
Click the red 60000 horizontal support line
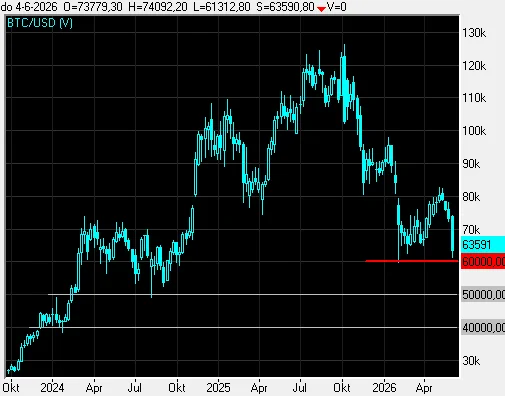click(412, 261)
